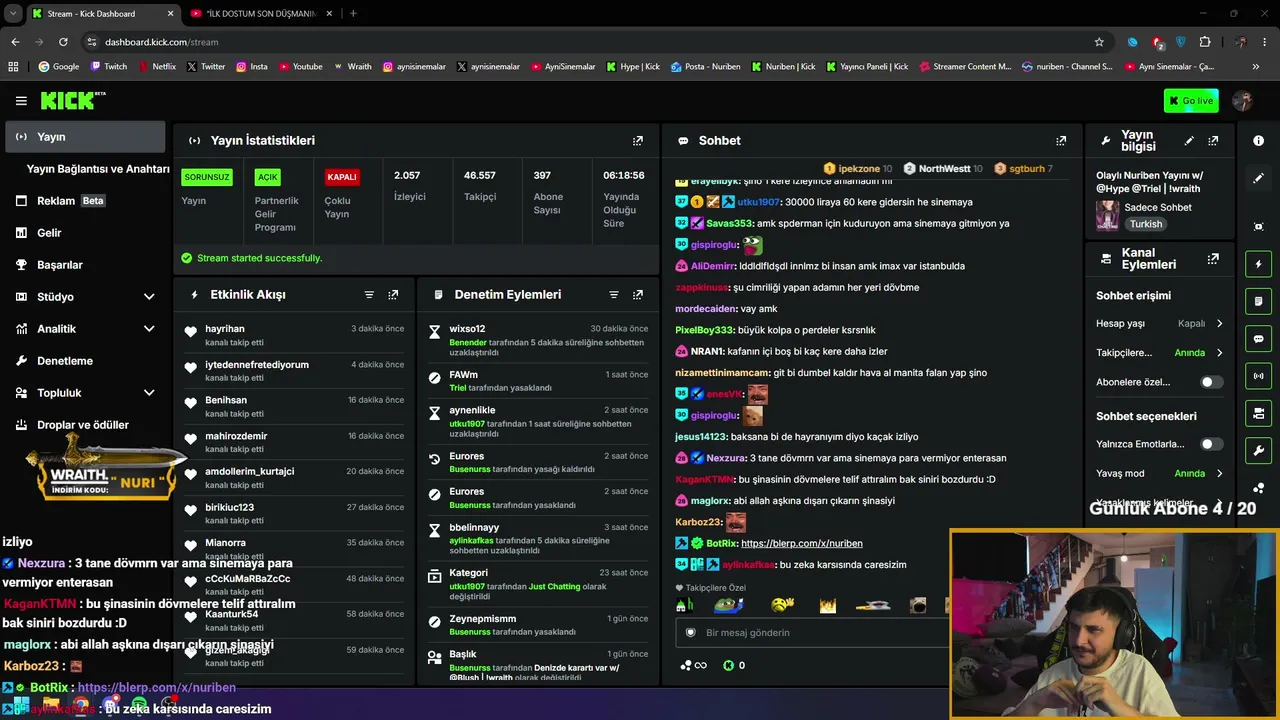Toggle the moderation log document icon in right toolbar
The height and width of the screenshot is (720, 1280).
[1258, 301]
